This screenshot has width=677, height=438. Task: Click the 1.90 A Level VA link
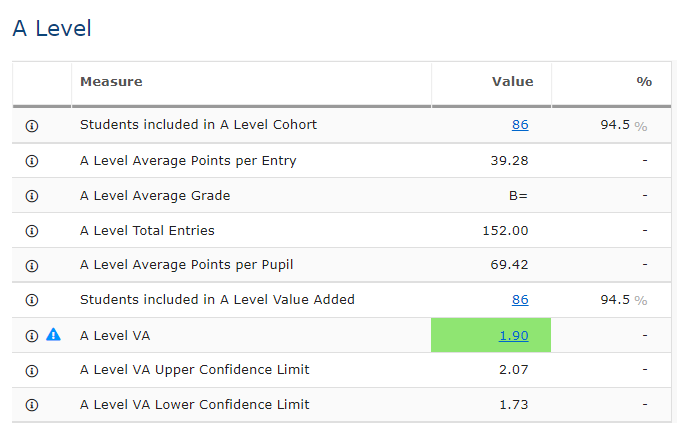(513, 335)
